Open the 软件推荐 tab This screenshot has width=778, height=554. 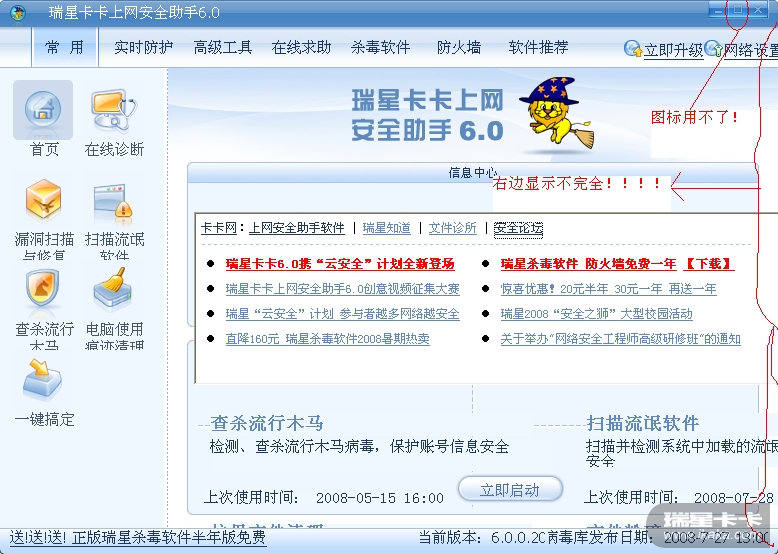click(538, 47)
